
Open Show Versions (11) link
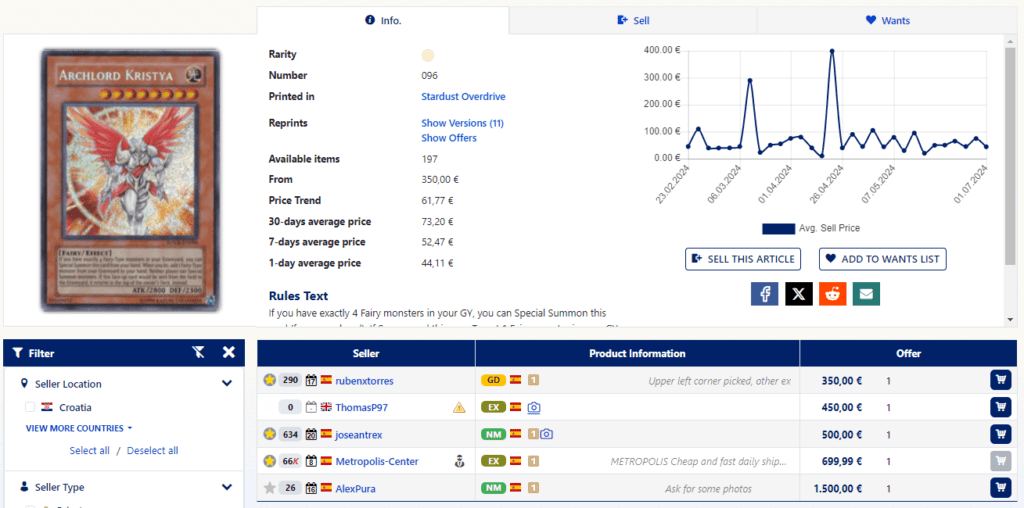(x=462, y=123)
